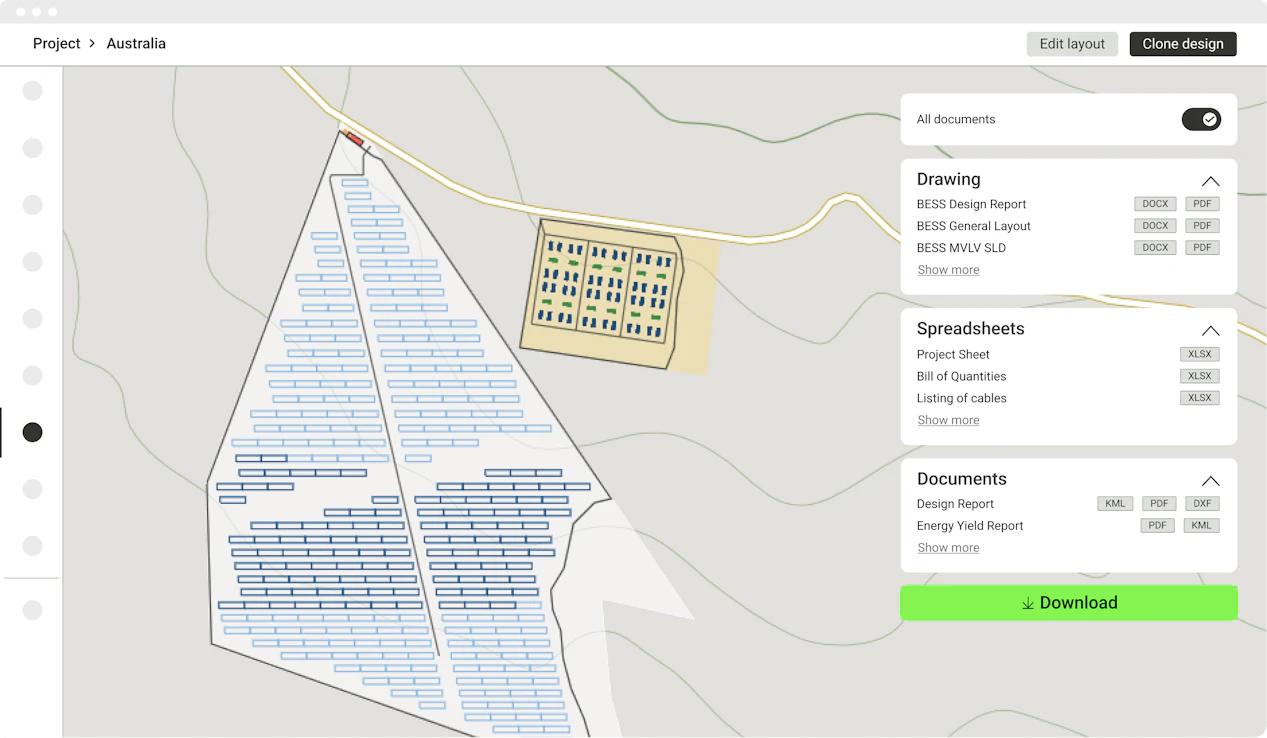Select XLSX for Listing of cables
Screen dimensions: 1267x738
point(1200,398)
